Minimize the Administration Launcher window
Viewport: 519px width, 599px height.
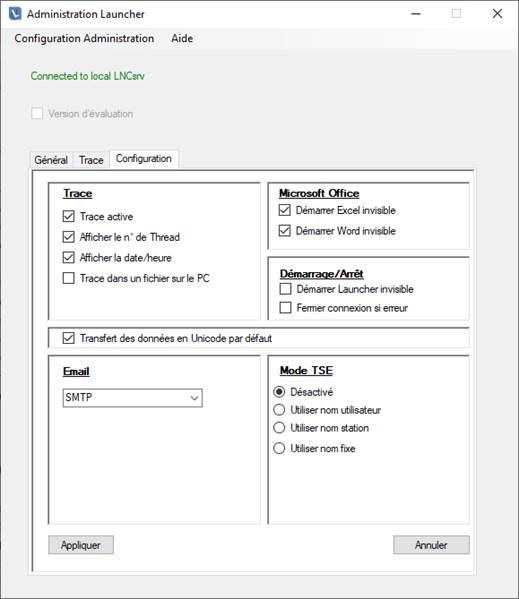point(416,14)
